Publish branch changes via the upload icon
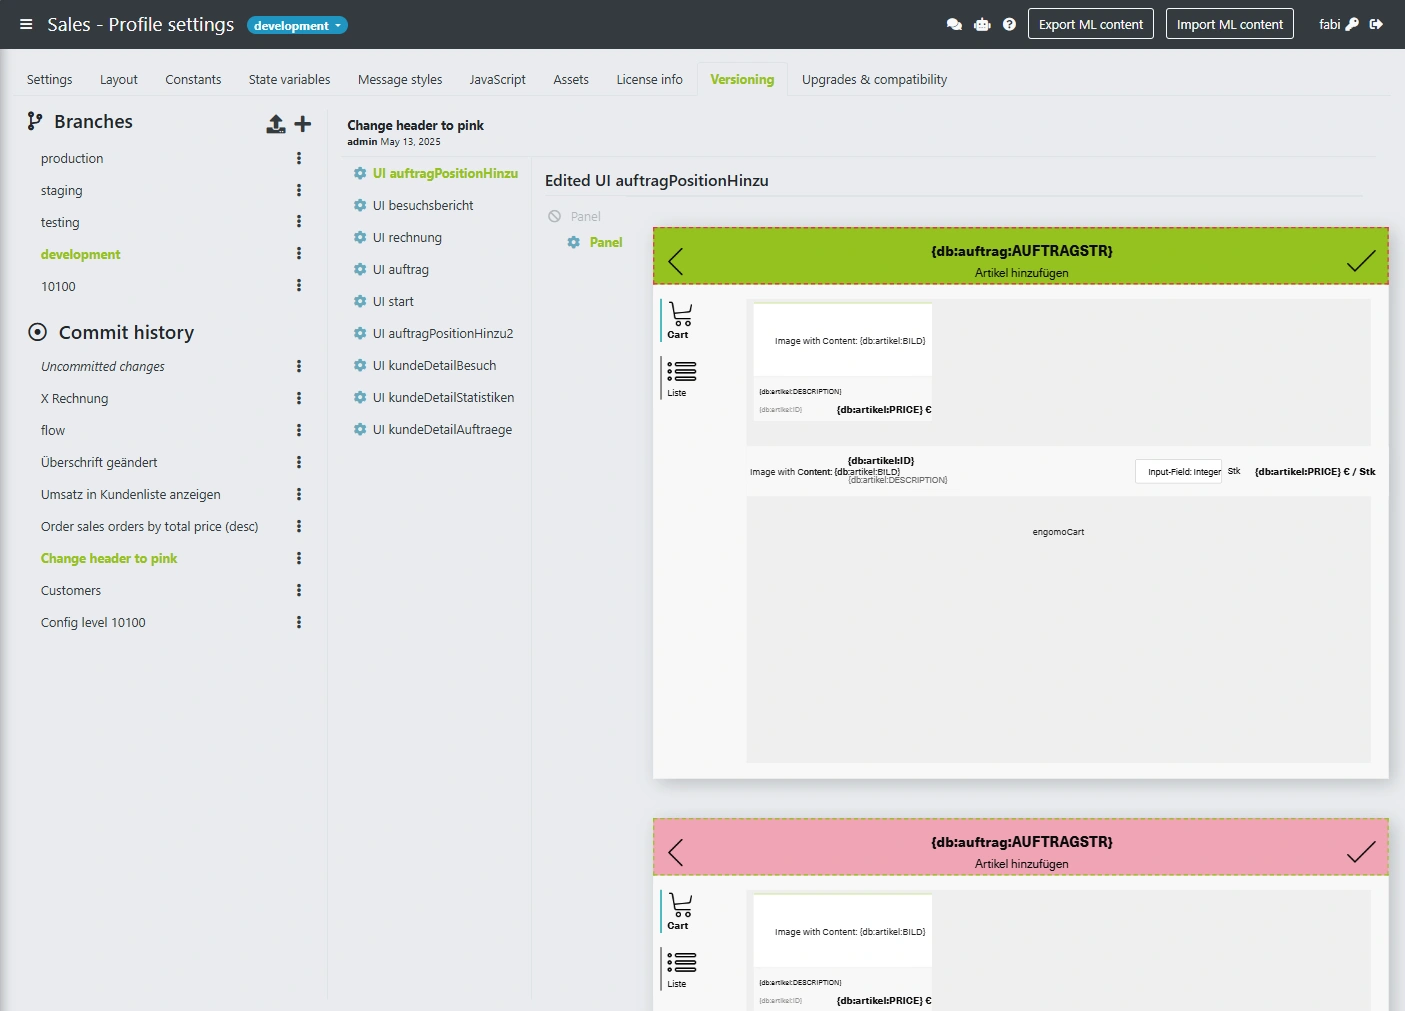This screenshot has height=1011, width=1405. tap(276, 123)
